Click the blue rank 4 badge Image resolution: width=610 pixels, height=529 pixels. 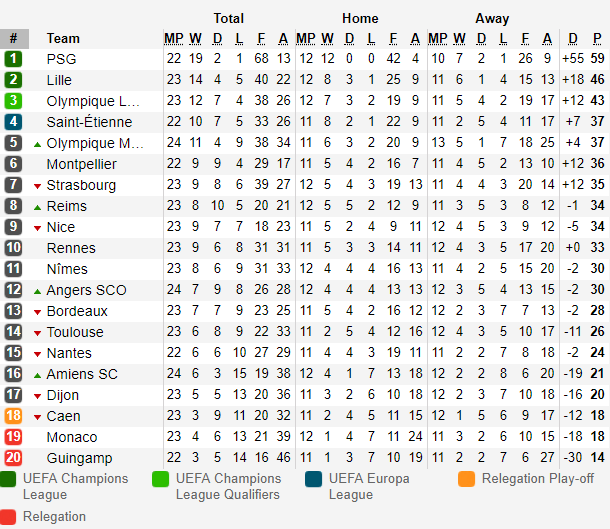(13, 122)
